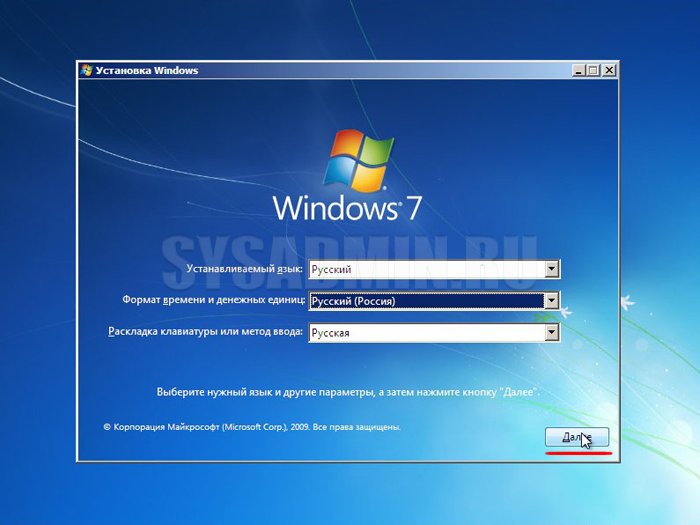Open the Формат времени и денежных единиц dropdown arrow
The height and width of the screenshot is (525, 700).
pos(551,301)
